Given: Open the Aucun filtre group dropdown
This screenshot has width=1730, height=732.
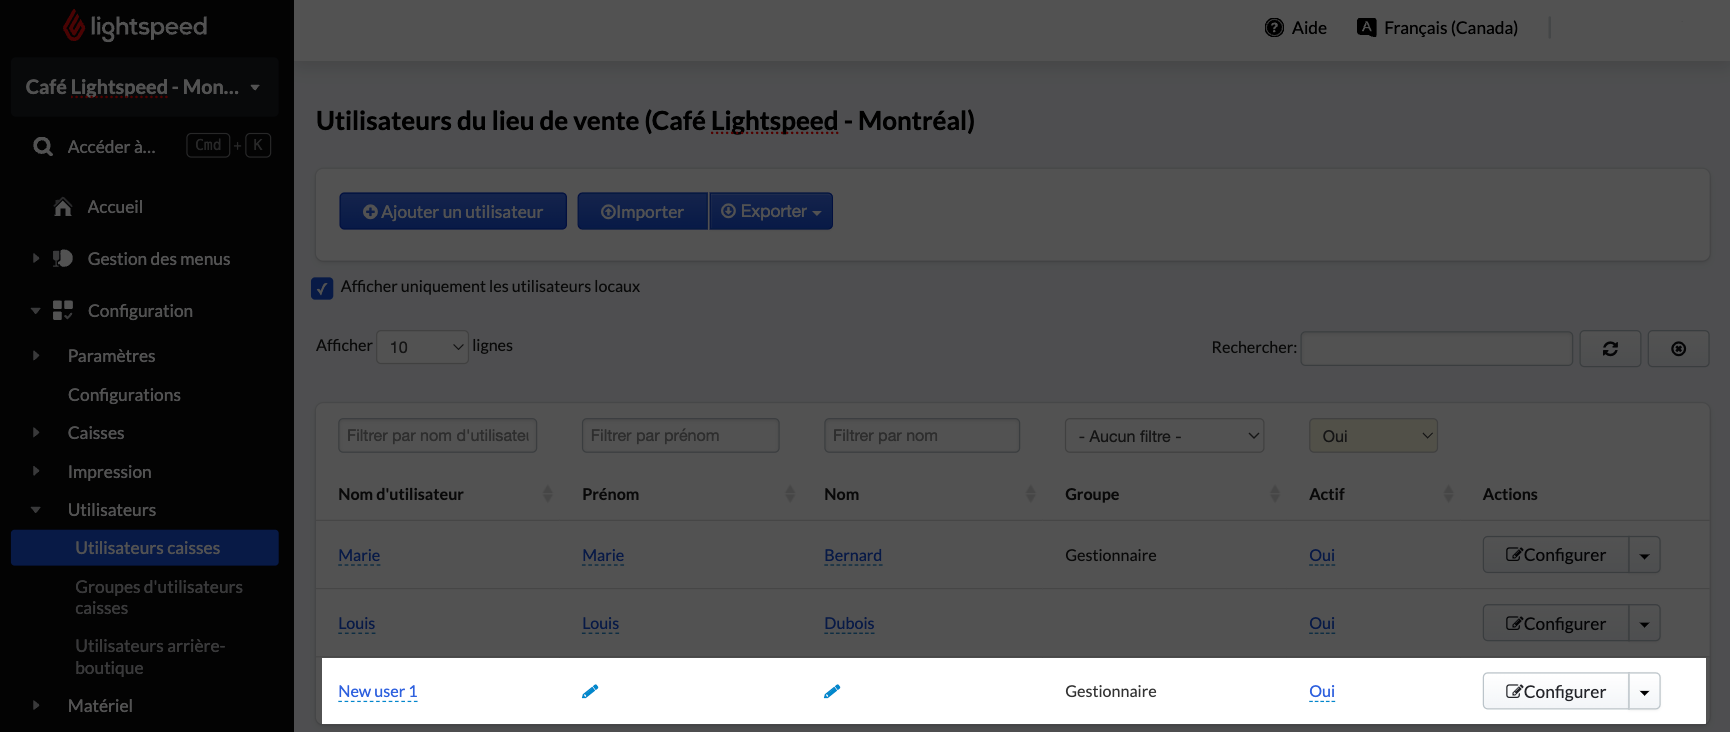Looking at the screenshot, I should (1165, 435).
